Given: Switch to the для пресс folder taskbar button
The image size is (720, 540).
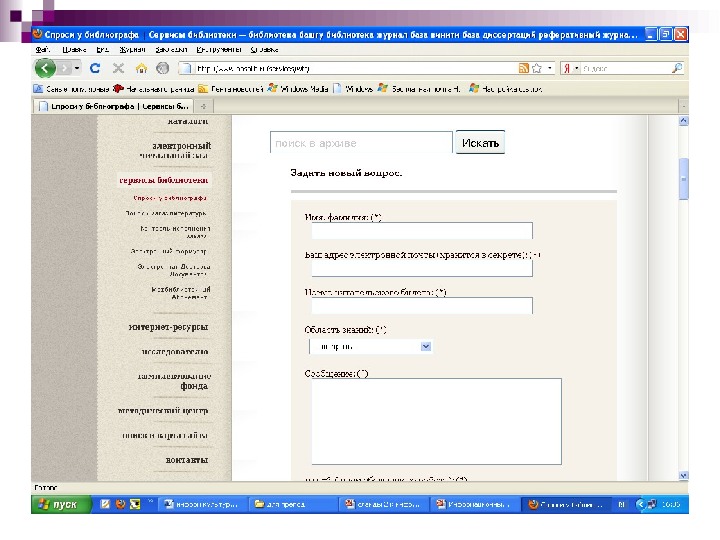Looking at the screenshot, I should click(294, 504).
